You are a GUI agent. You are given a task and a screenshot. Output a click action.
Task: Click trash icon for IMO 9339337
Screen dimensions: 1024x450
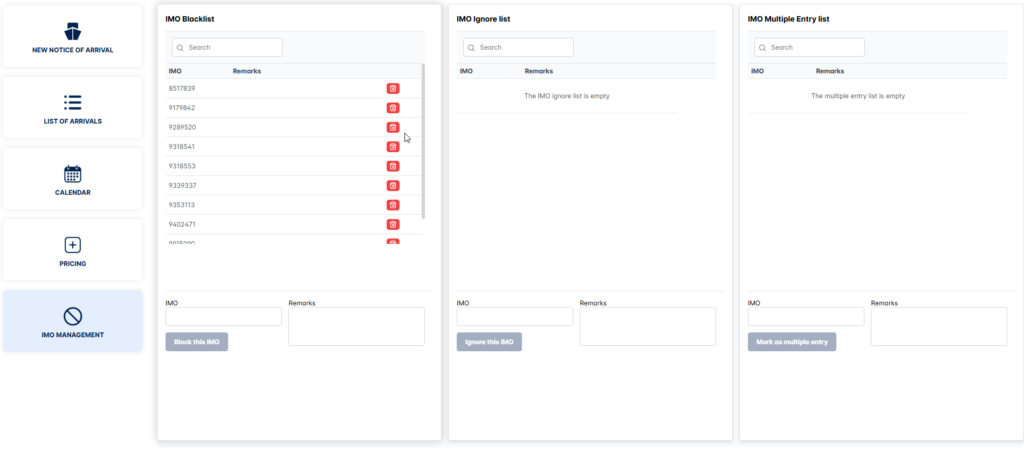pyautogui.click(x=393, y=185)
